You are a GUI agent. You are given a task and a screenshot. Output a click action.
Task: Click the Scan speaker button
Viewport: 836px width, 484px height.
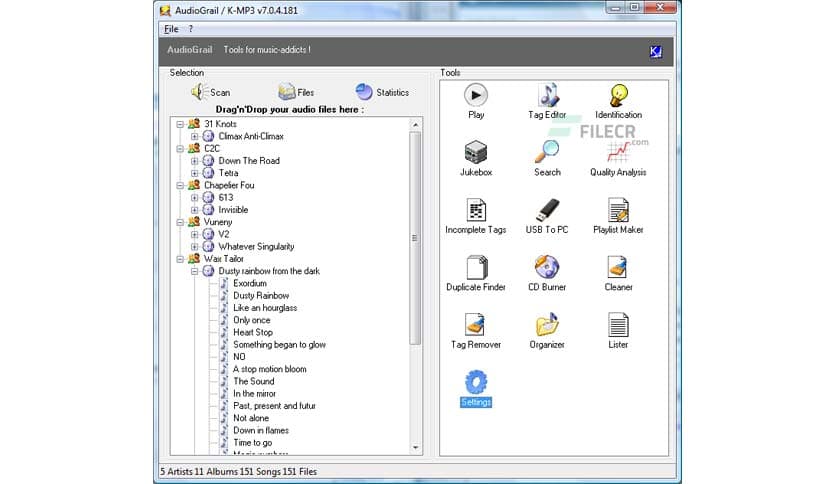[x=211, y=92]
